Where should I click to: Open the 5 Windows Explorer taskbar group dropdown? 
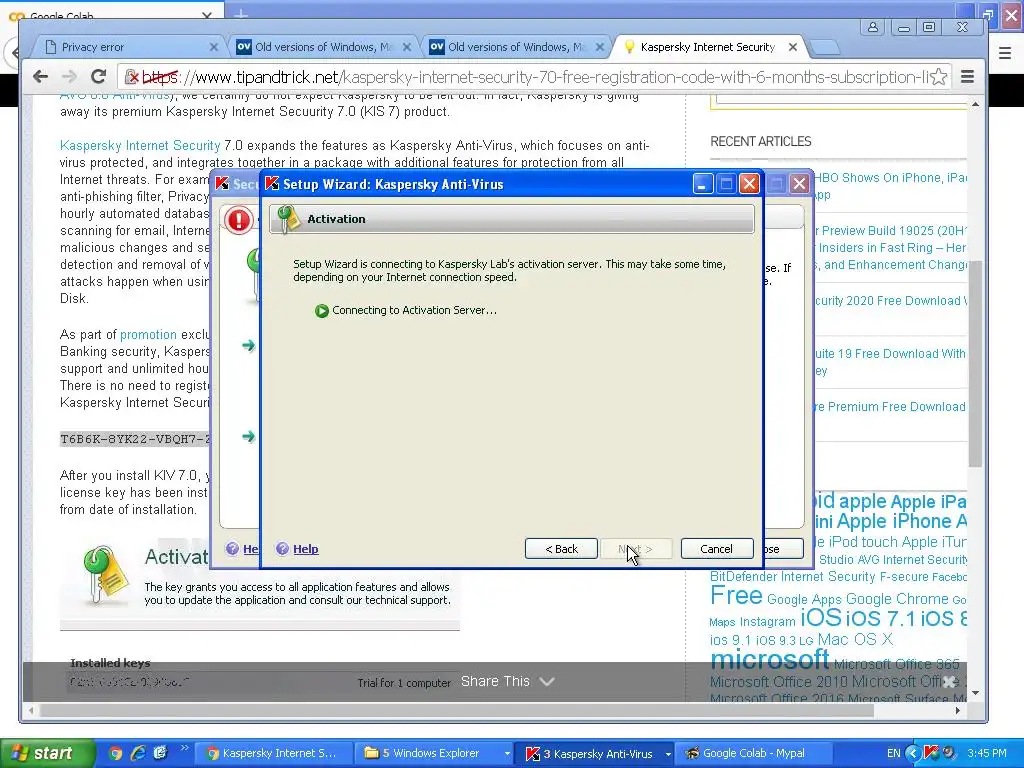point(507,753)
